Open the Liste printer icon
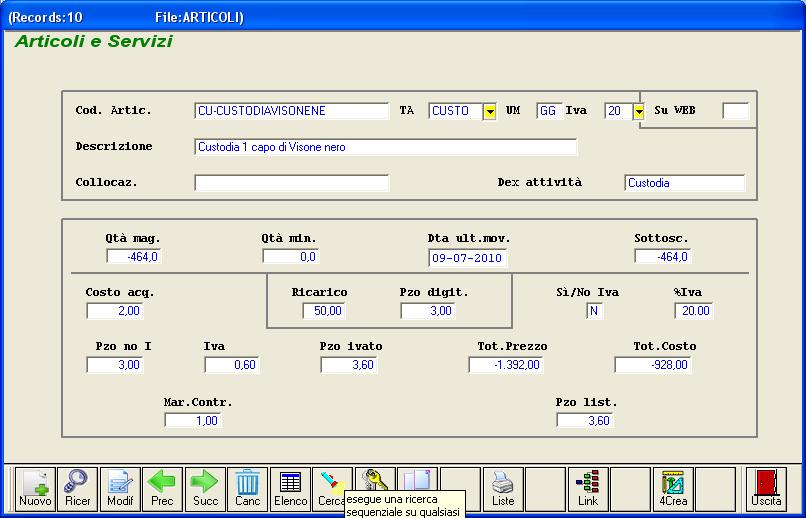The width and height of the screenshot is (806, 518). [x=503, y=489]
